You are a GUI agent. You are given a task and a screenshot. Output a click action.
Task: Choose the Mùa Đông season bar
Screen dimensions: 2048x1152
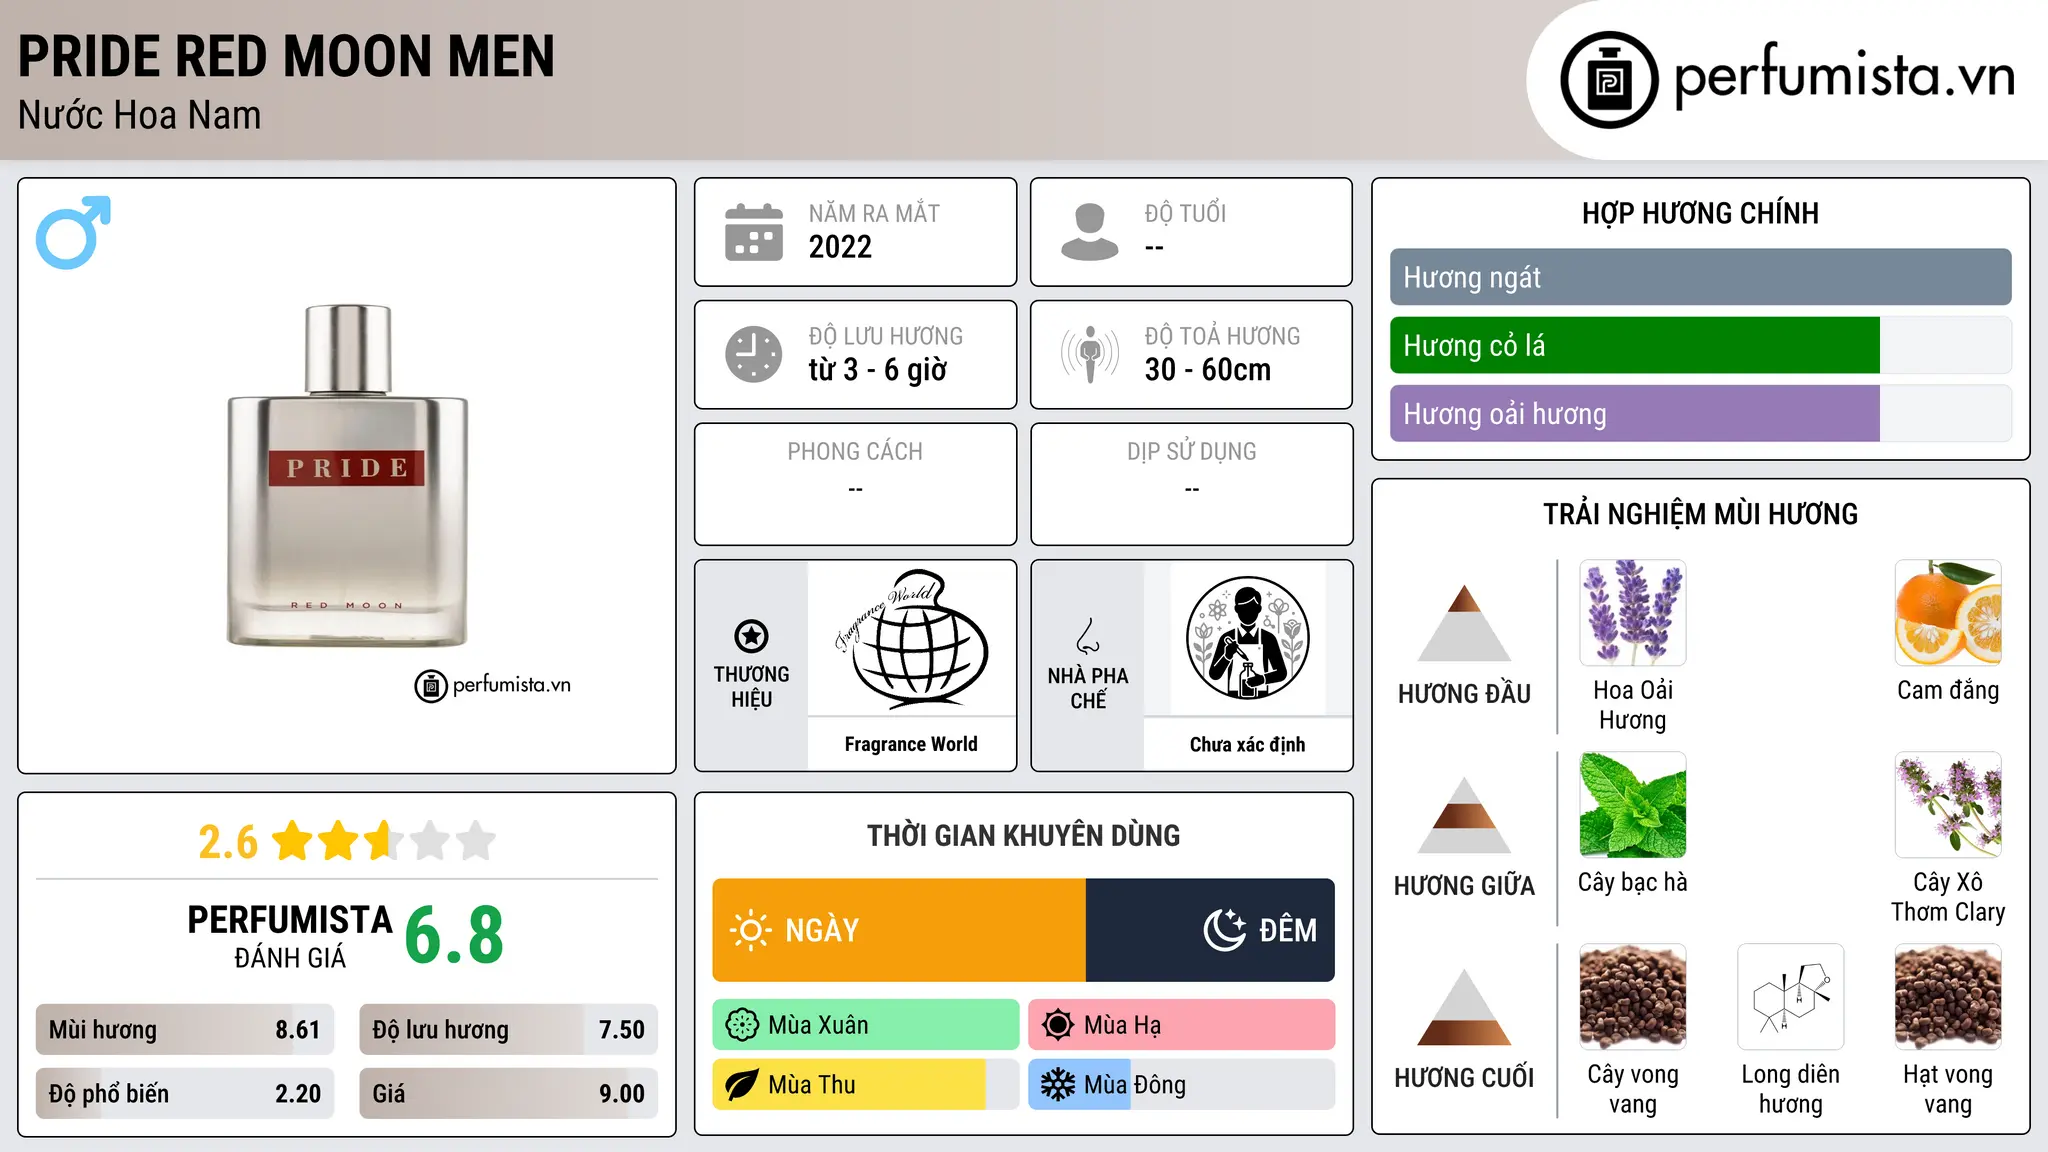pos(1181,1085)
